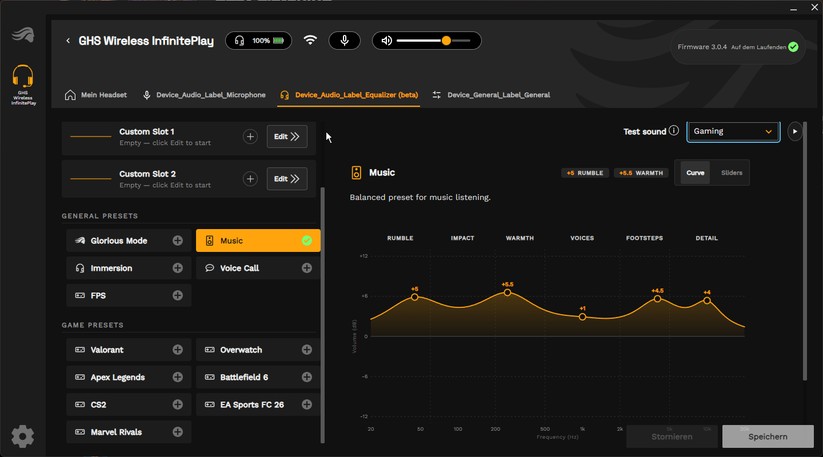Toggle the microphone mute button
This screenshot has width=823, height=457.
[344, 40]
